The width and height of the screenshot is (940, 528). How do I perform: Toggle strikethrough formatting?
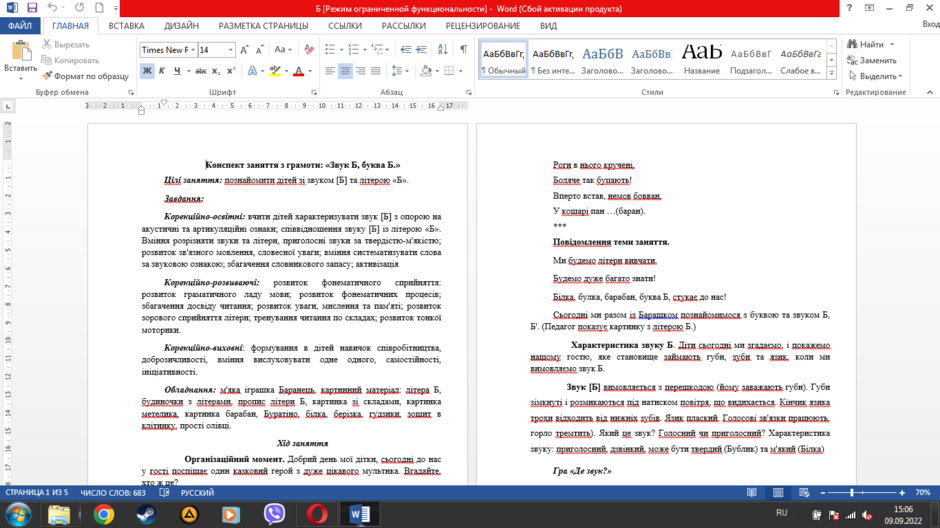click(x=201, y=71)
